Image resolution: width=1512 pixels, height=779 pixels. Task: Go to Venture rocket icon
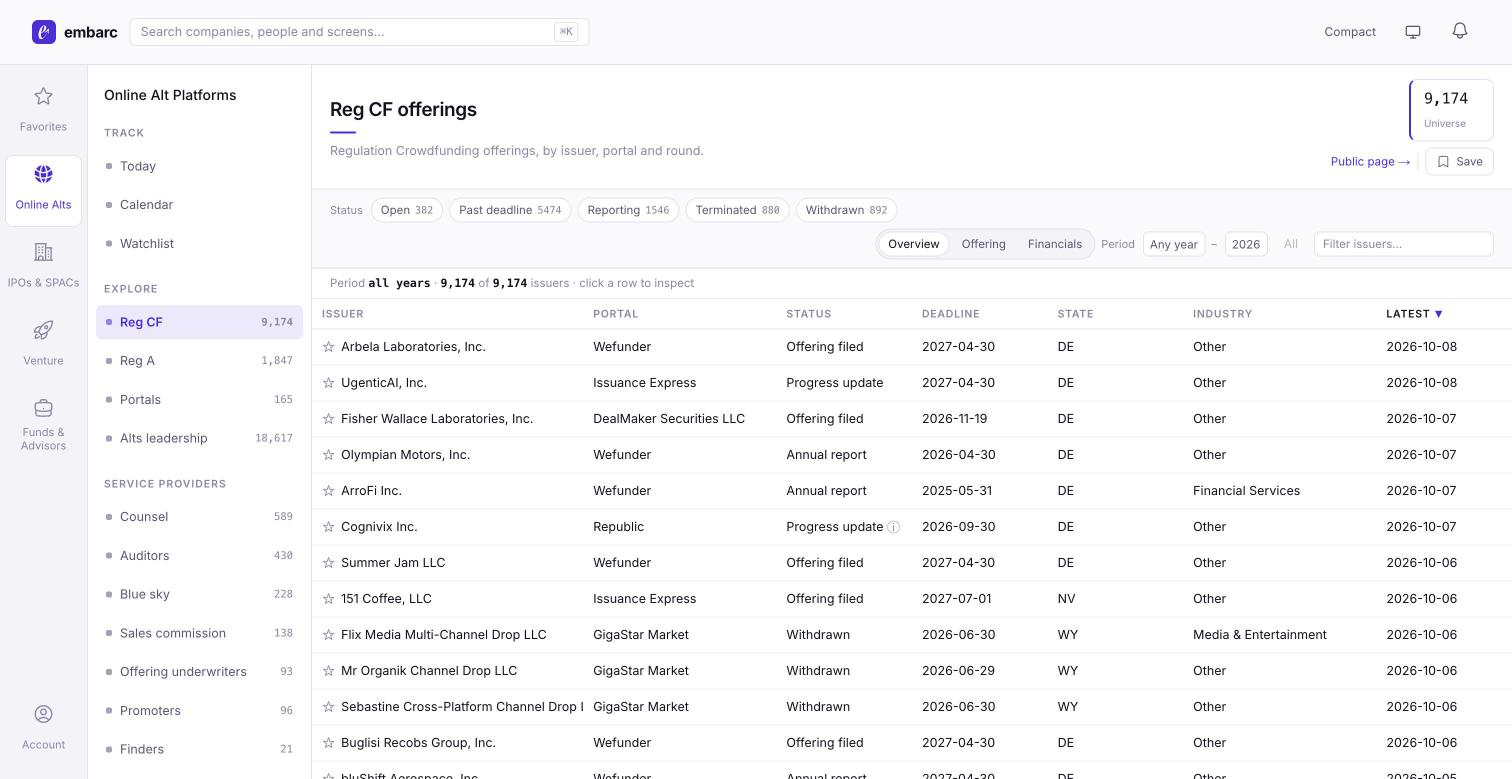point(43,330)
